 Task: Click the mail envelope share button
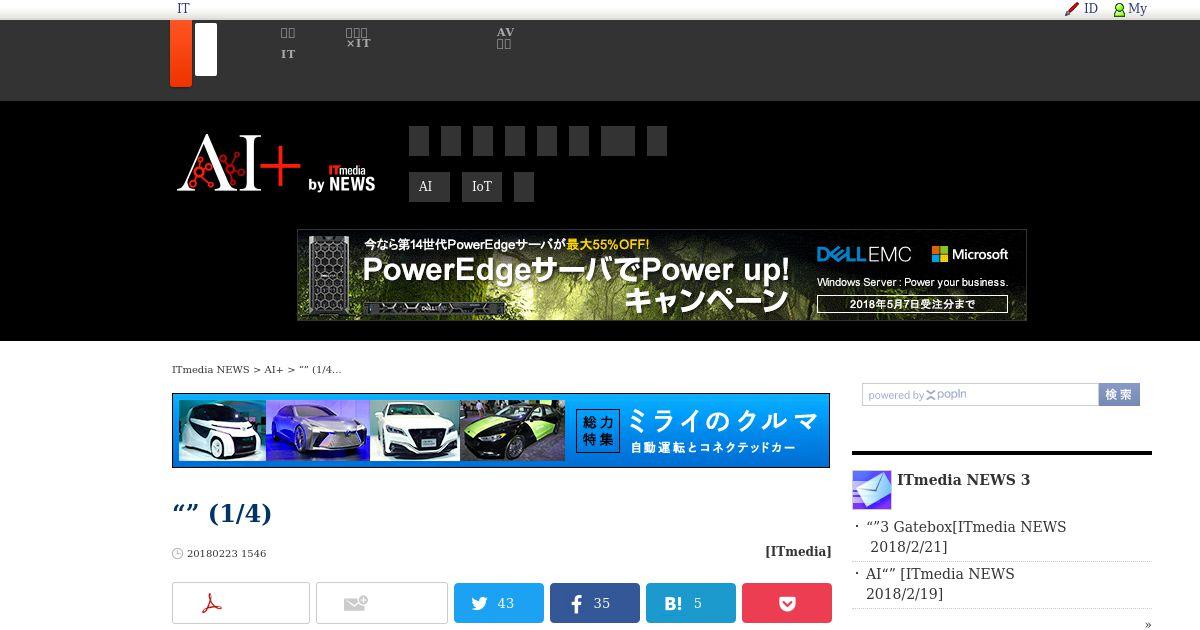coord(382,603)
